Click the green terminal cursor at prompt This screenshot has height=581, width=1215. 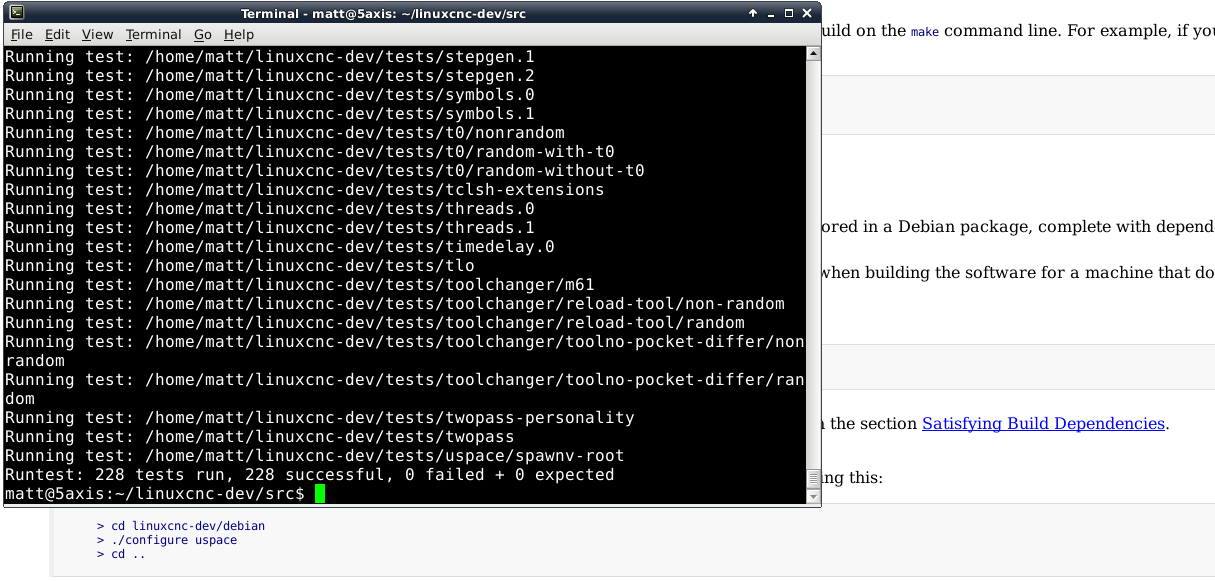pos(320,493)
